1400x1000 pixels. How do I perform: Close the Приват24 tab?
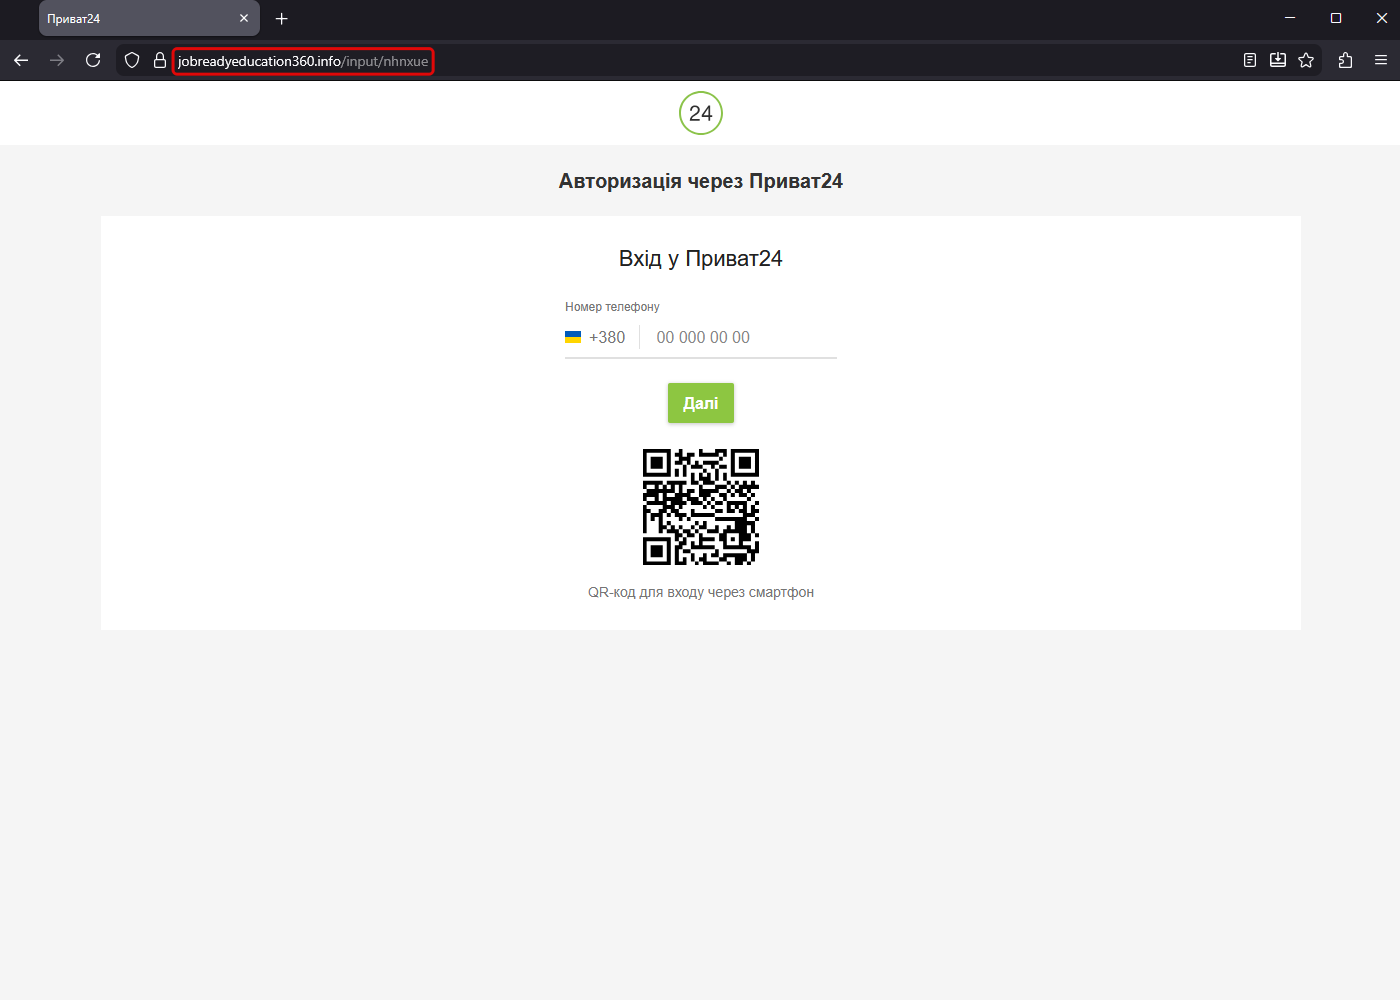tap(244, 19)
